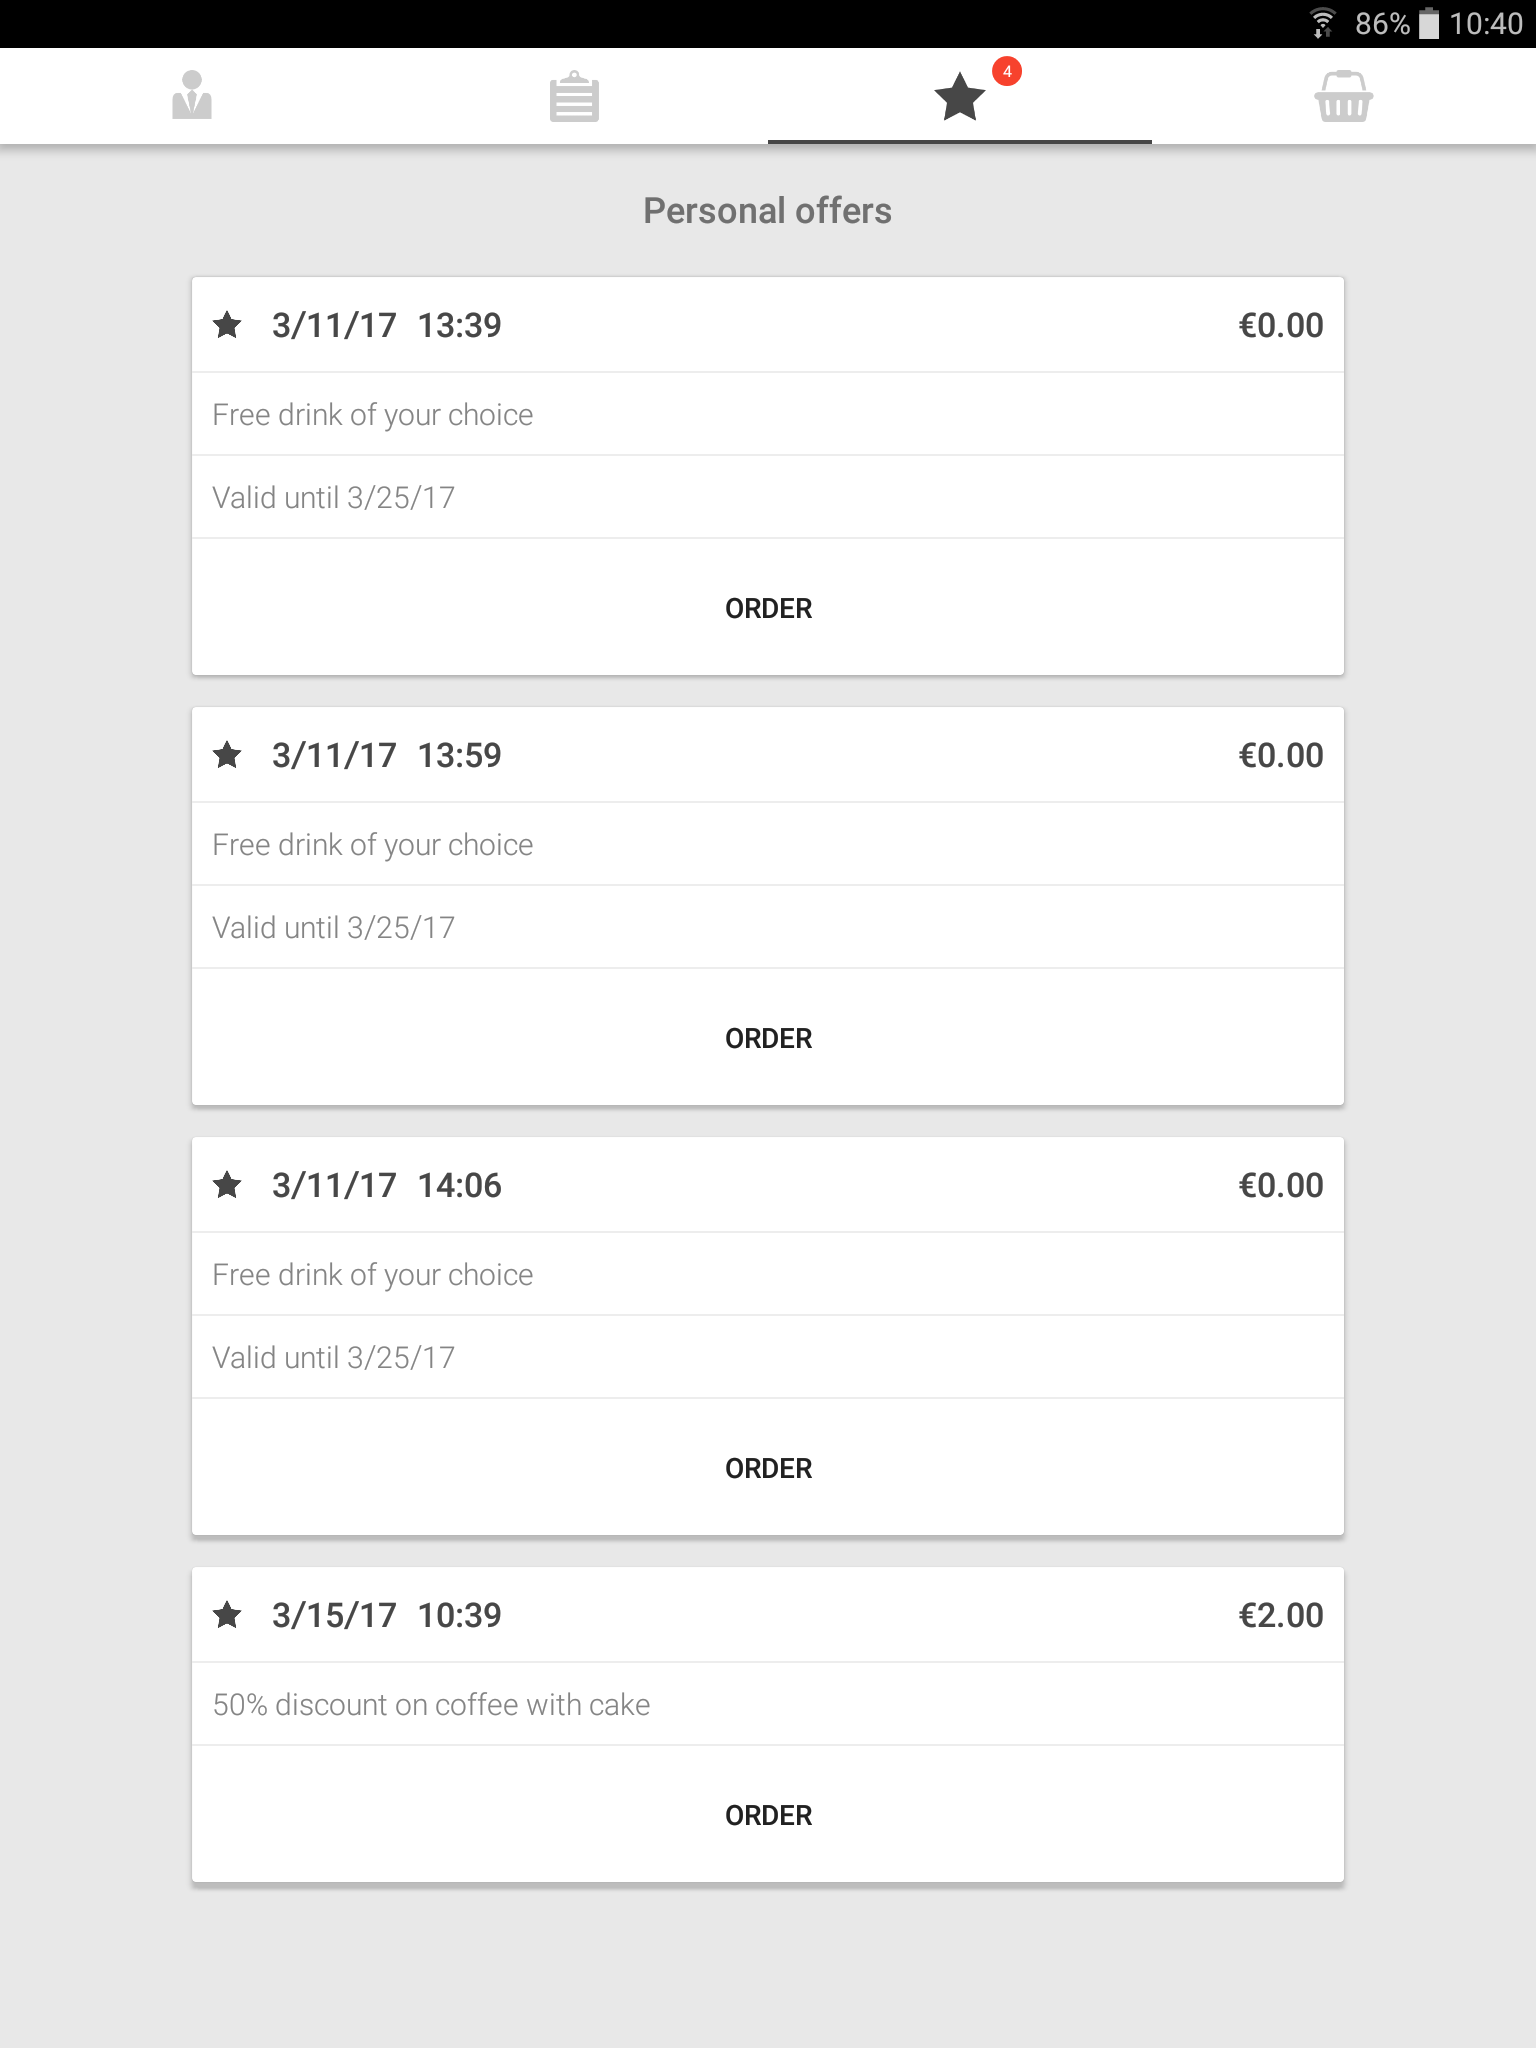The height and width of the screenshot is (2048, 1536).
Task: Order the free drink from 13:39 offer
Action: click(x=768, y=608)
